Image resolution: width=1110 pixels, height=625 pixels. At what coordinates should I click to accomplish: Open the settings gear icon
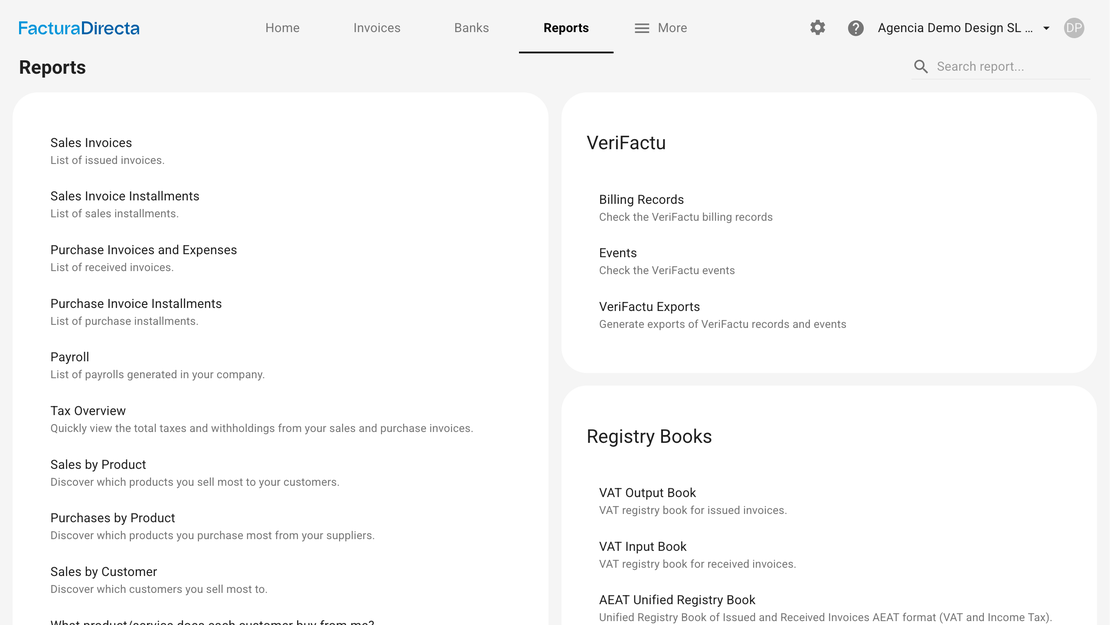[817, 28]
